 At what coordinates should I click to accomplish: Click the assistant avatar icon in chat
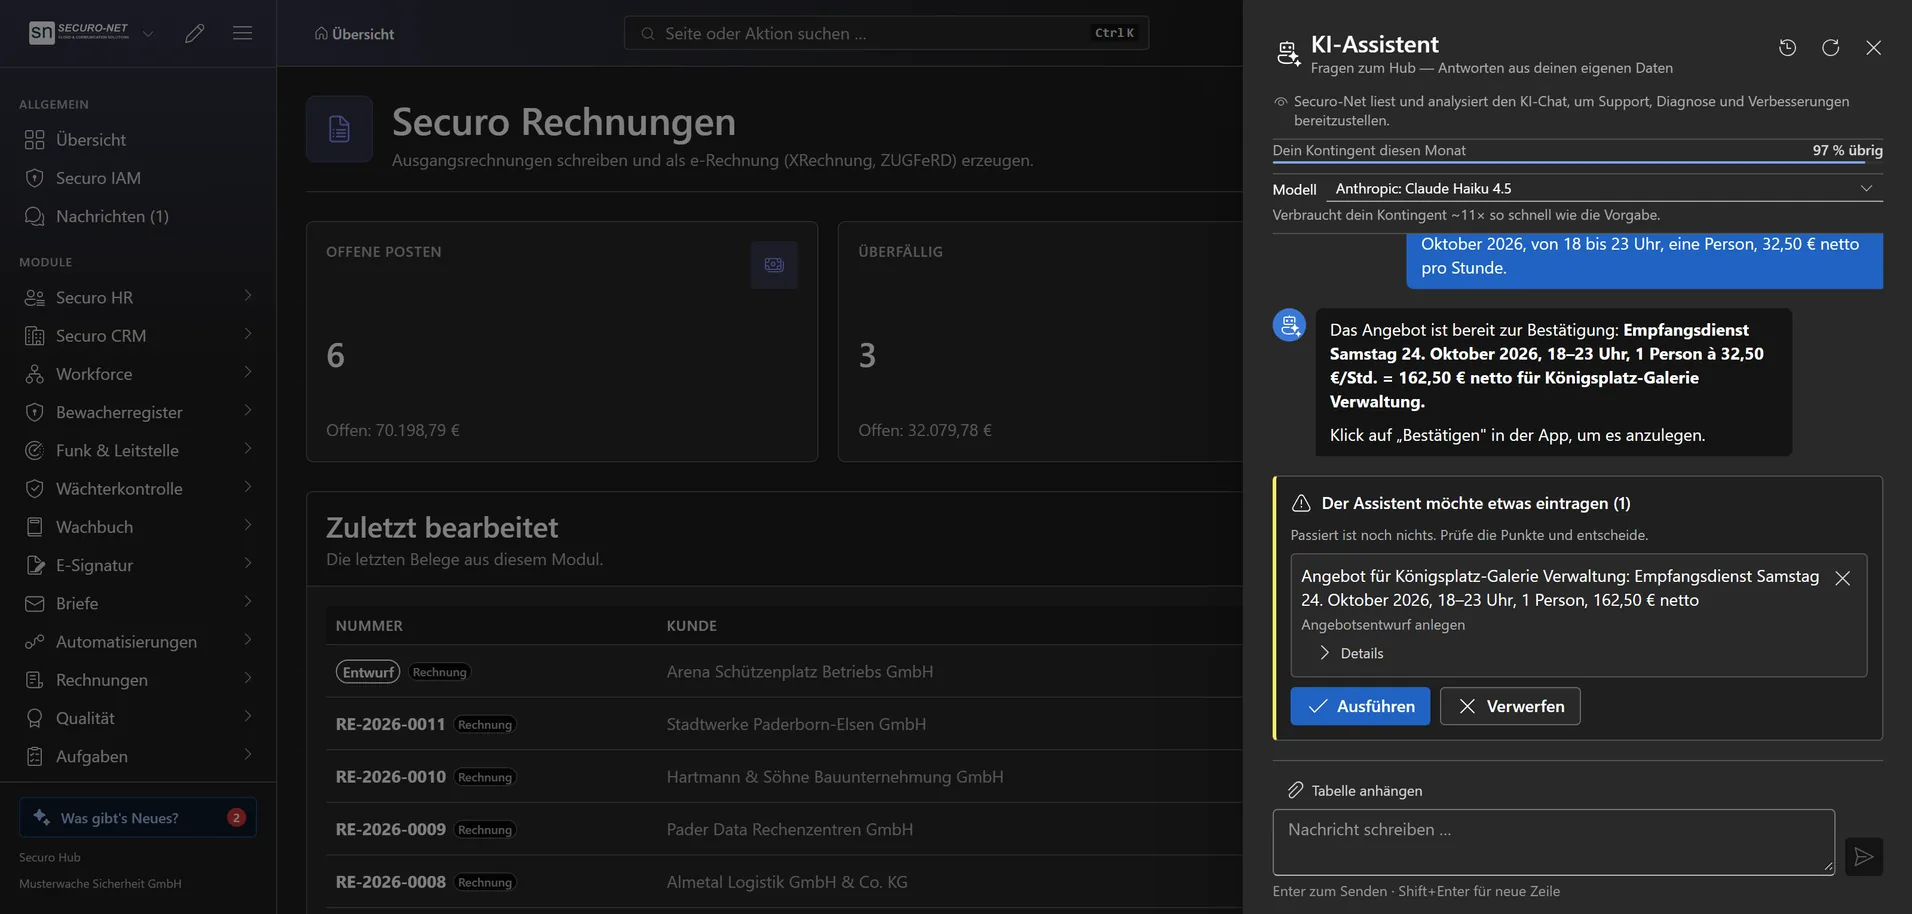pos(1289,325)
